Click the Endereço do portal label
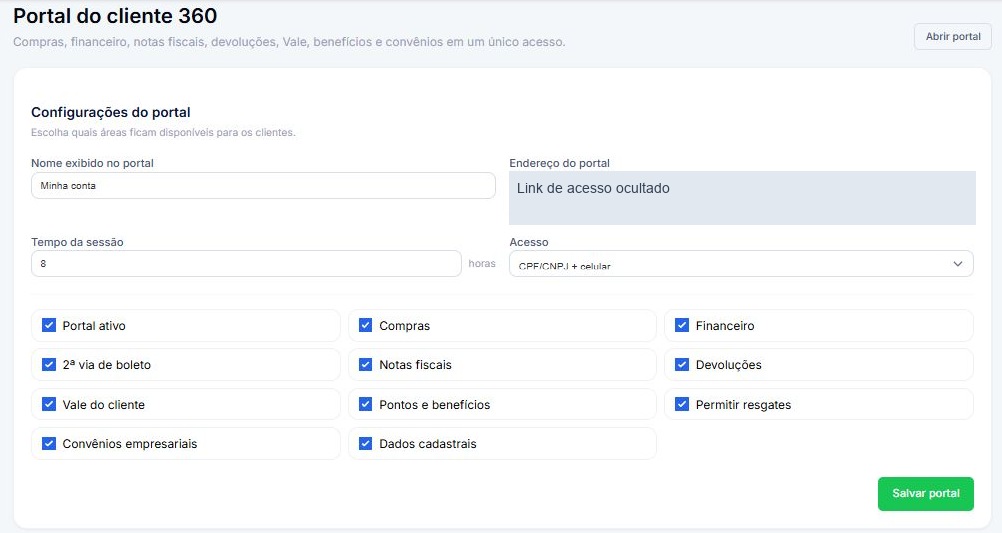 point(559,163)
